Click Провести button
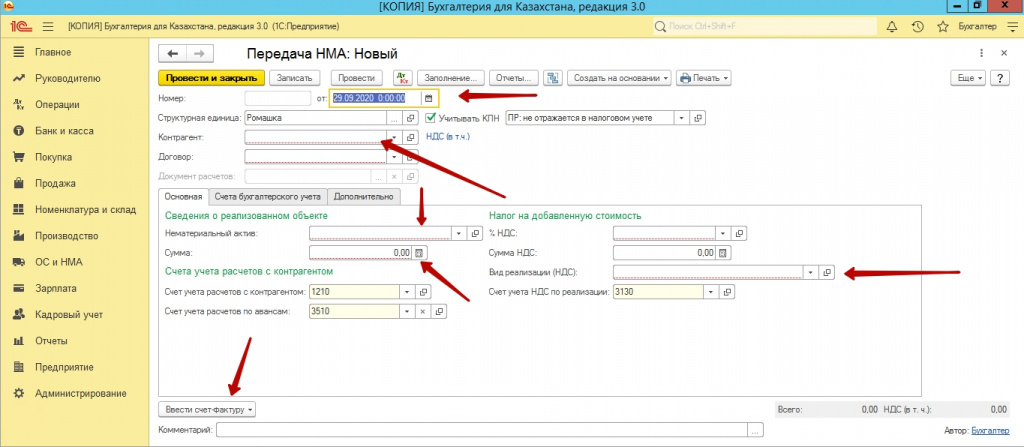The height and width of the screenshot is (447, 1024). tap(357, 78)
